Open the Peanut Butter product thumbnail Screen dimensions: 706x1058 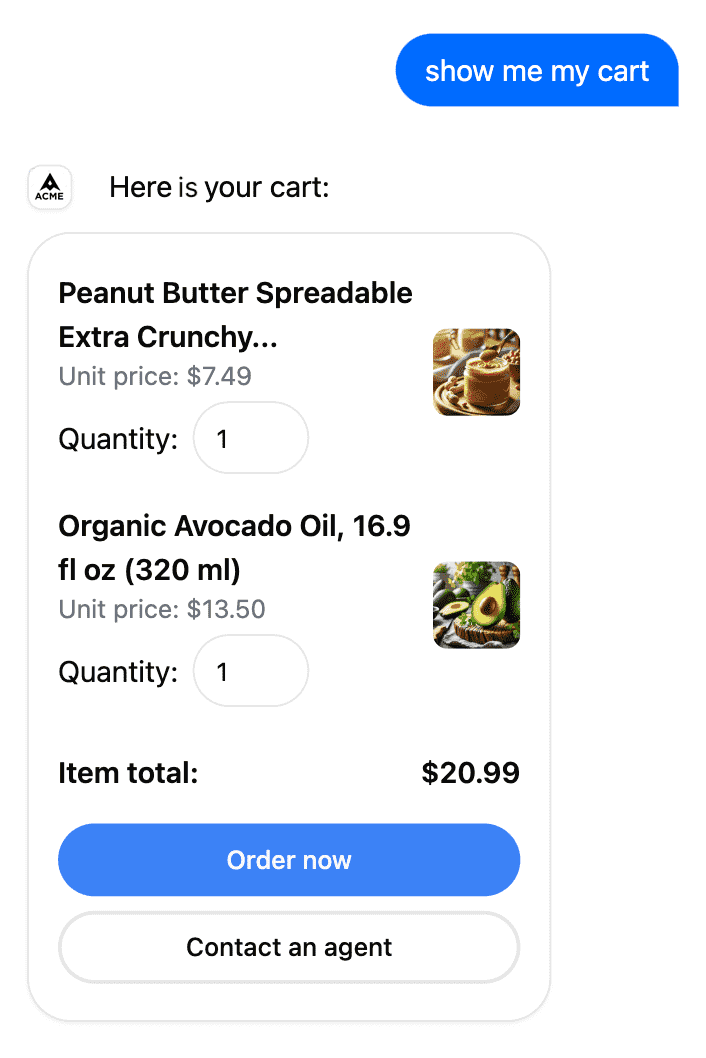coord(476,372)
